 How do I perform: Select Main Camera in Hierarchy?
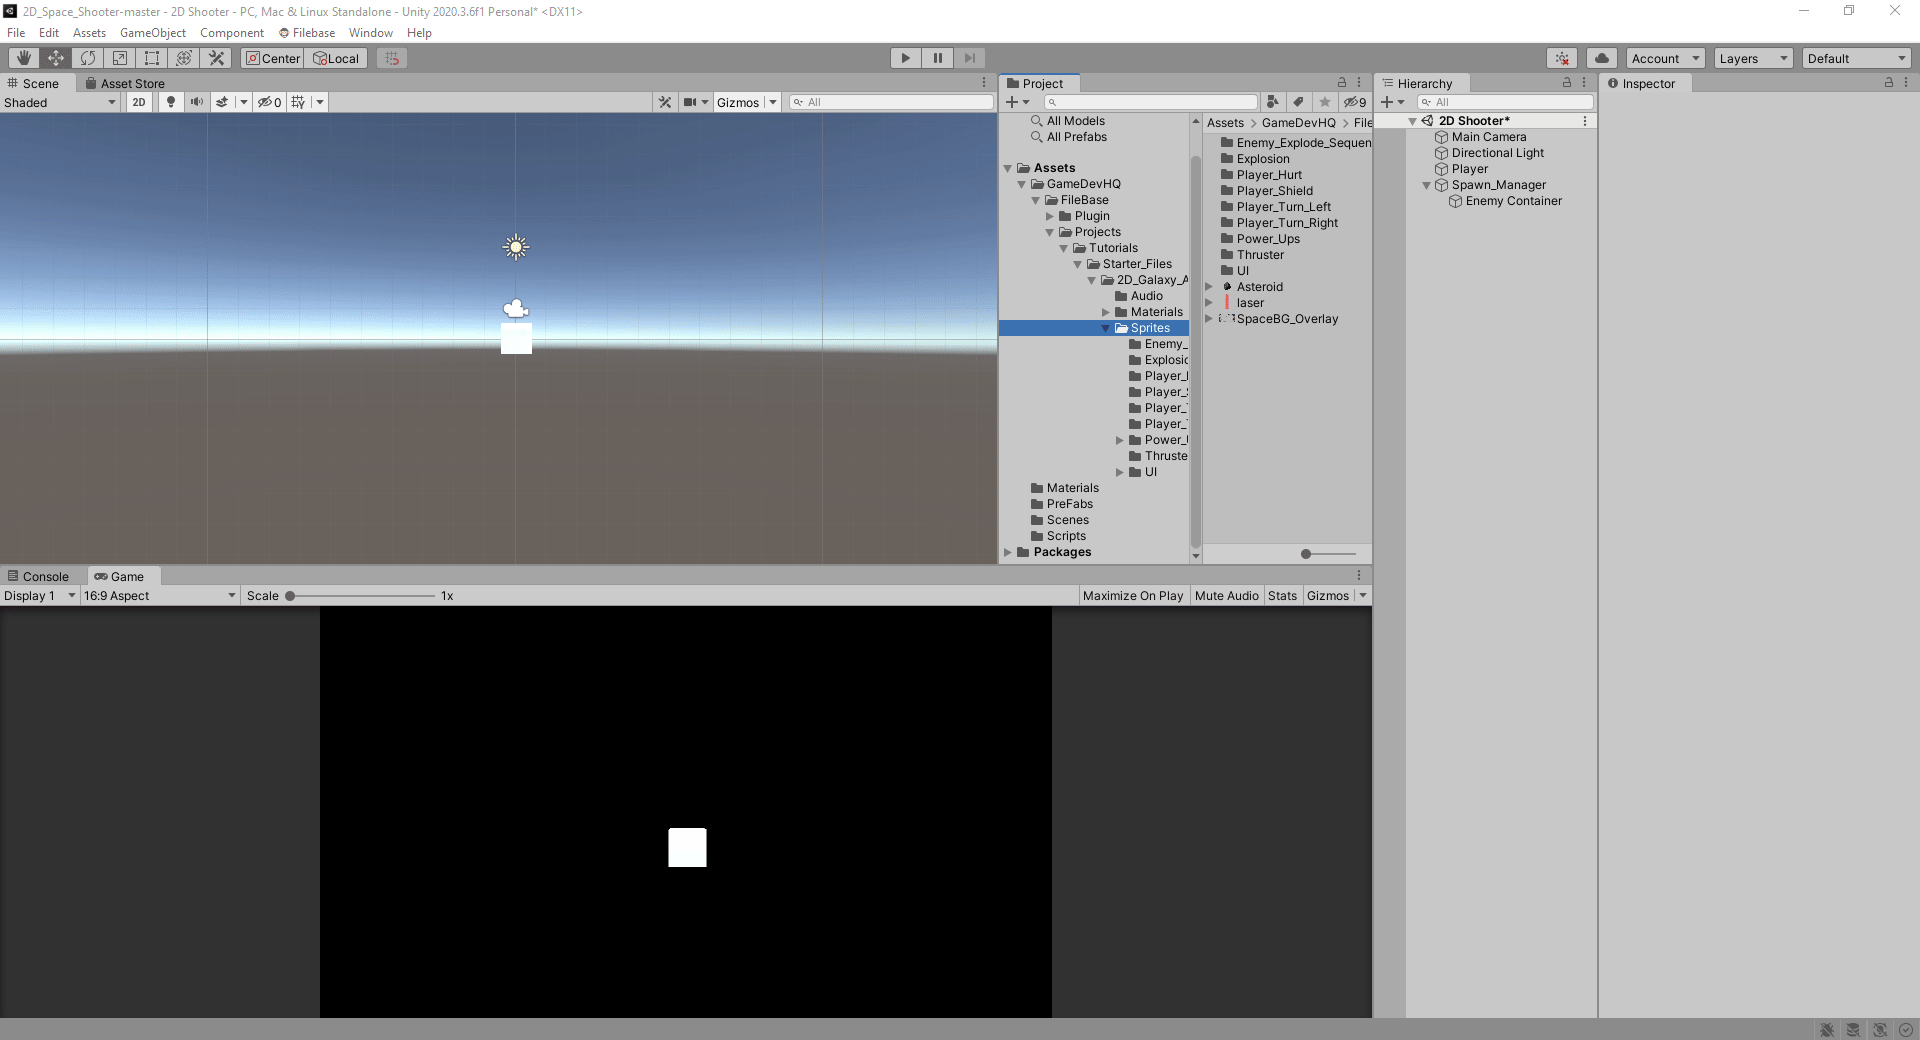pos(1488,137)
